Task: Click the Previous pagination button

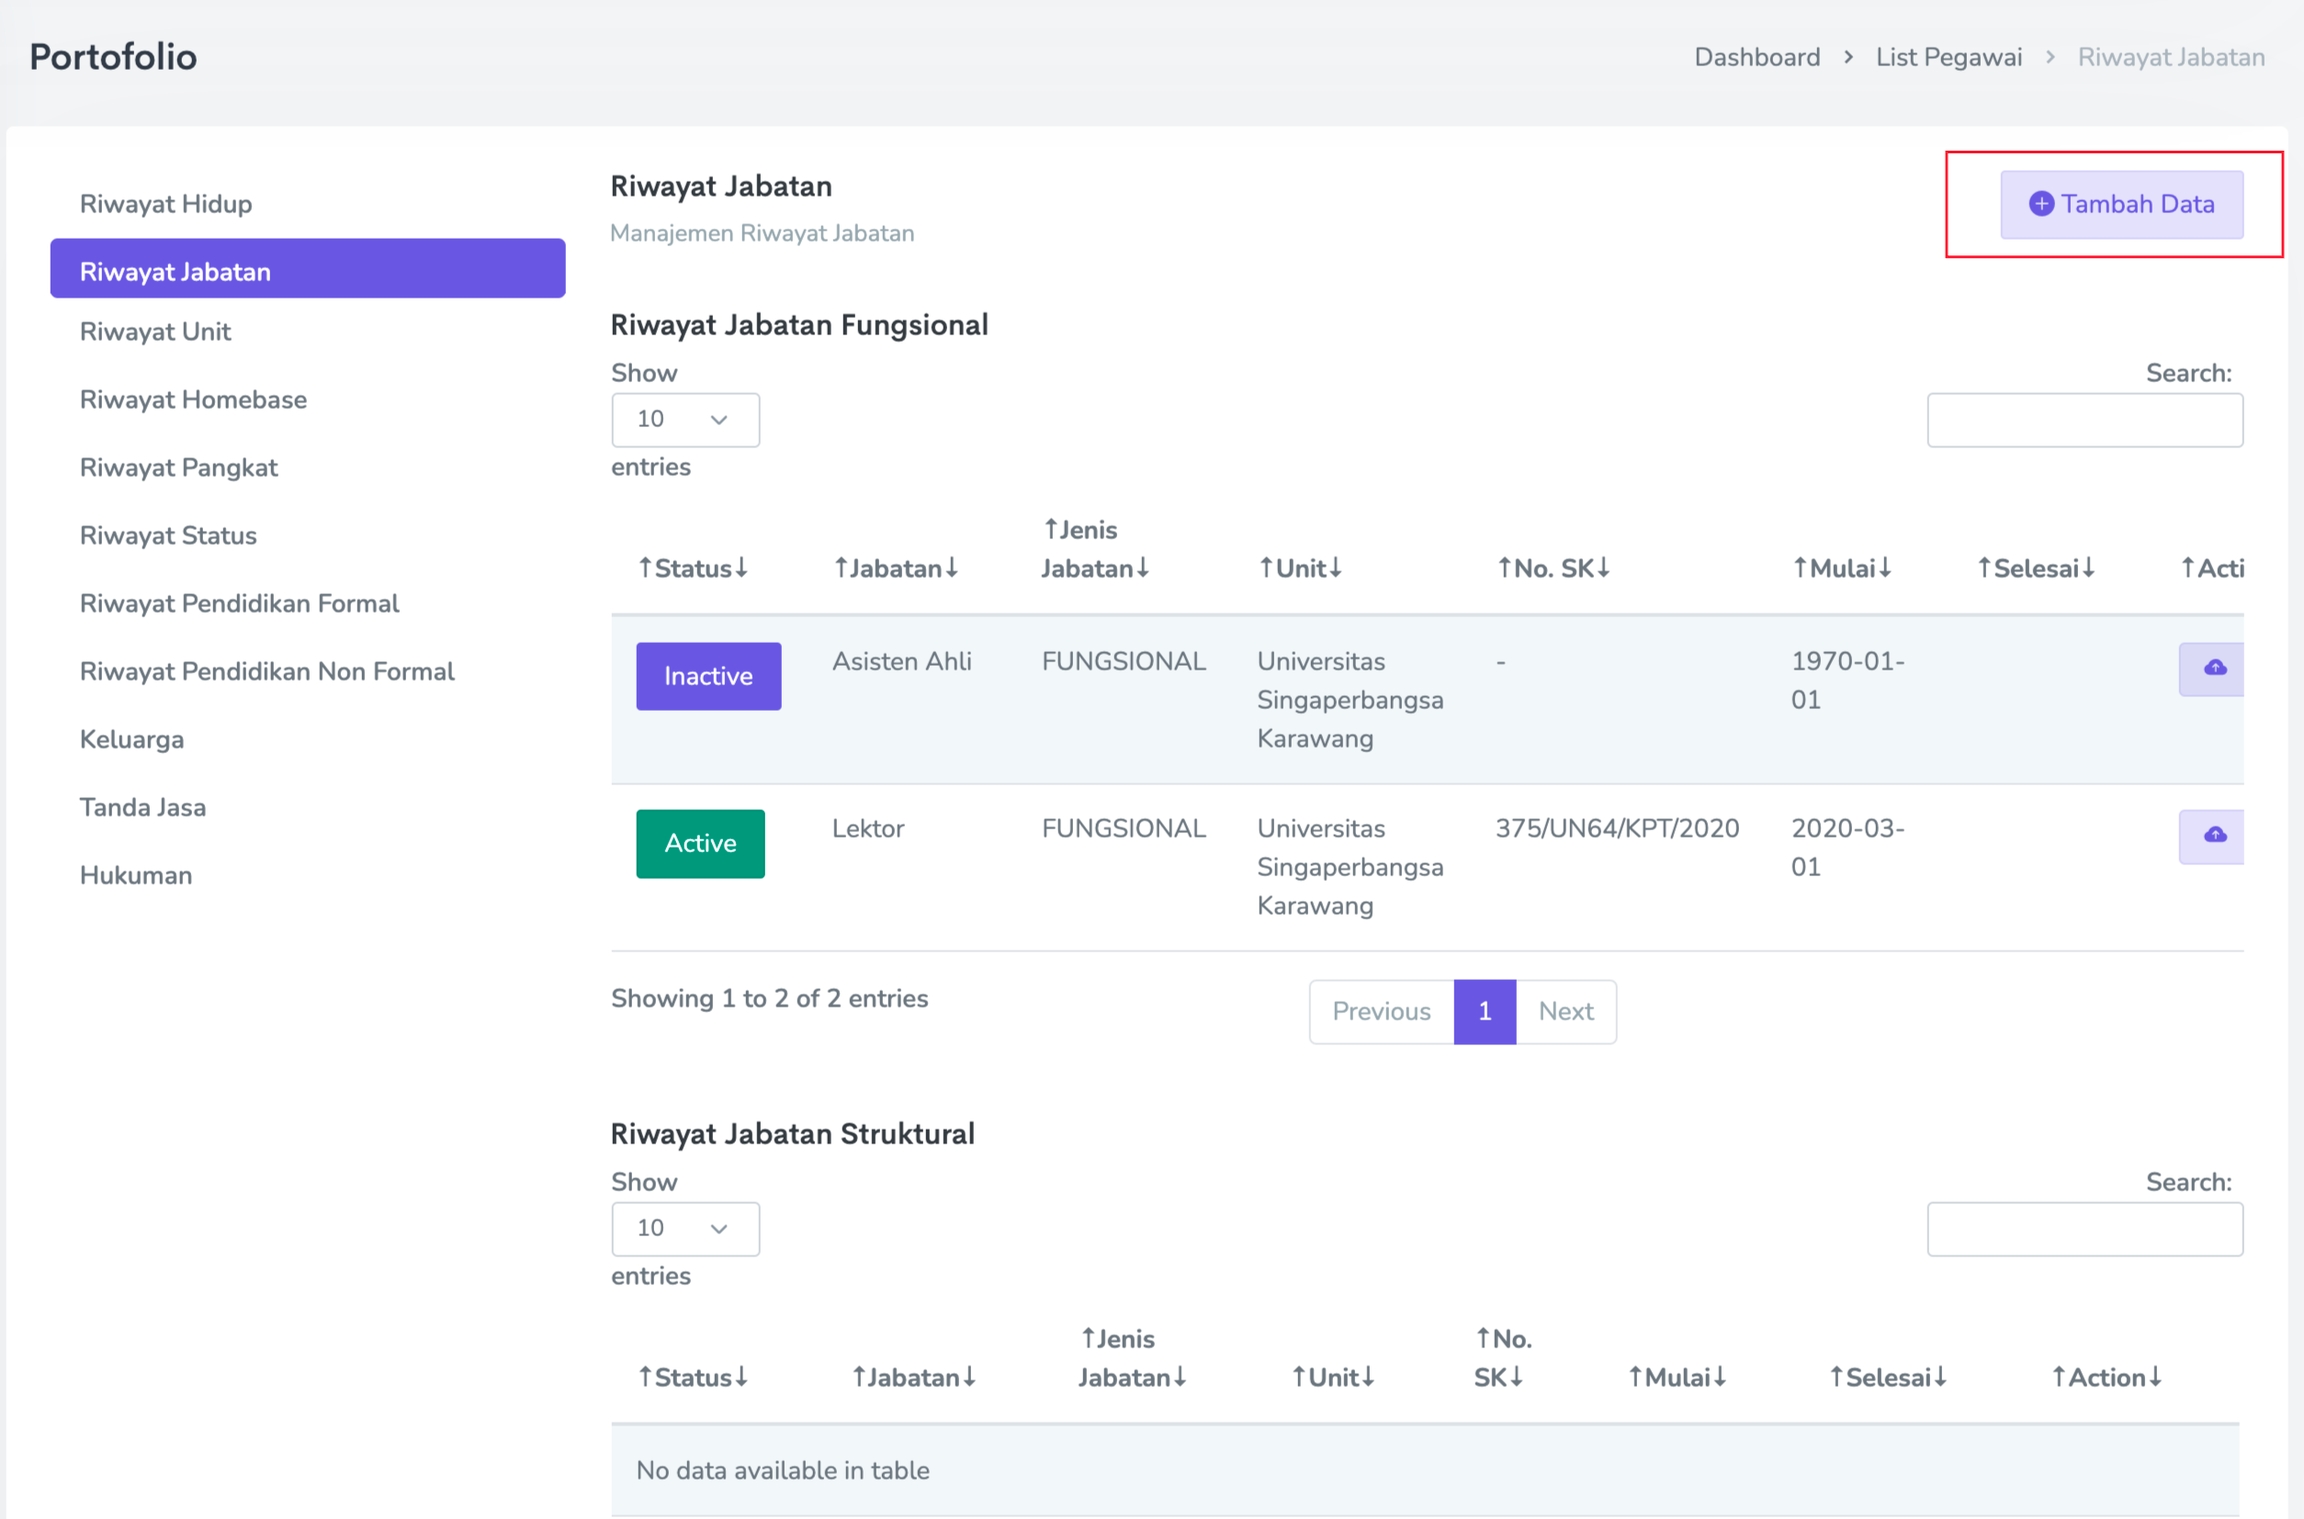Action: [1381, 1011]
